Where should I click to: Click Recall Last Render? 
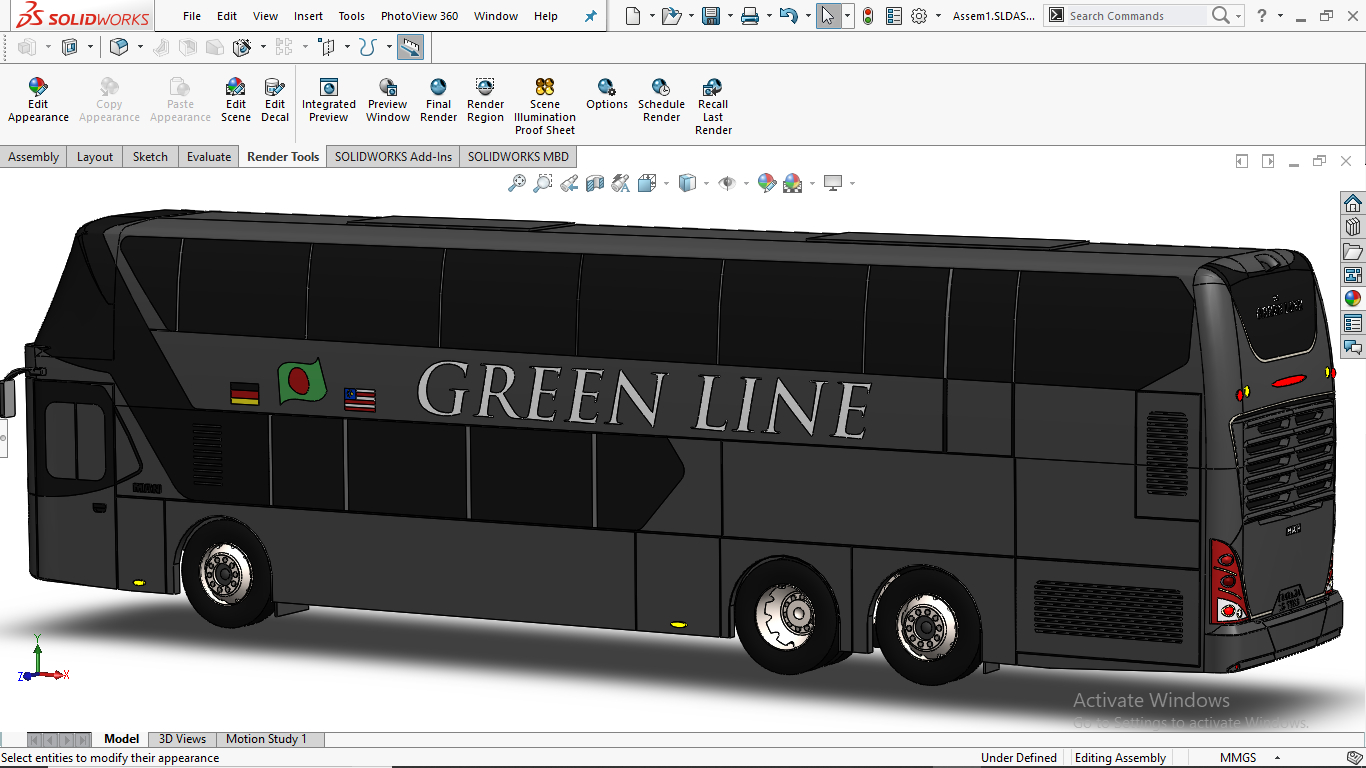pos(713,106)
